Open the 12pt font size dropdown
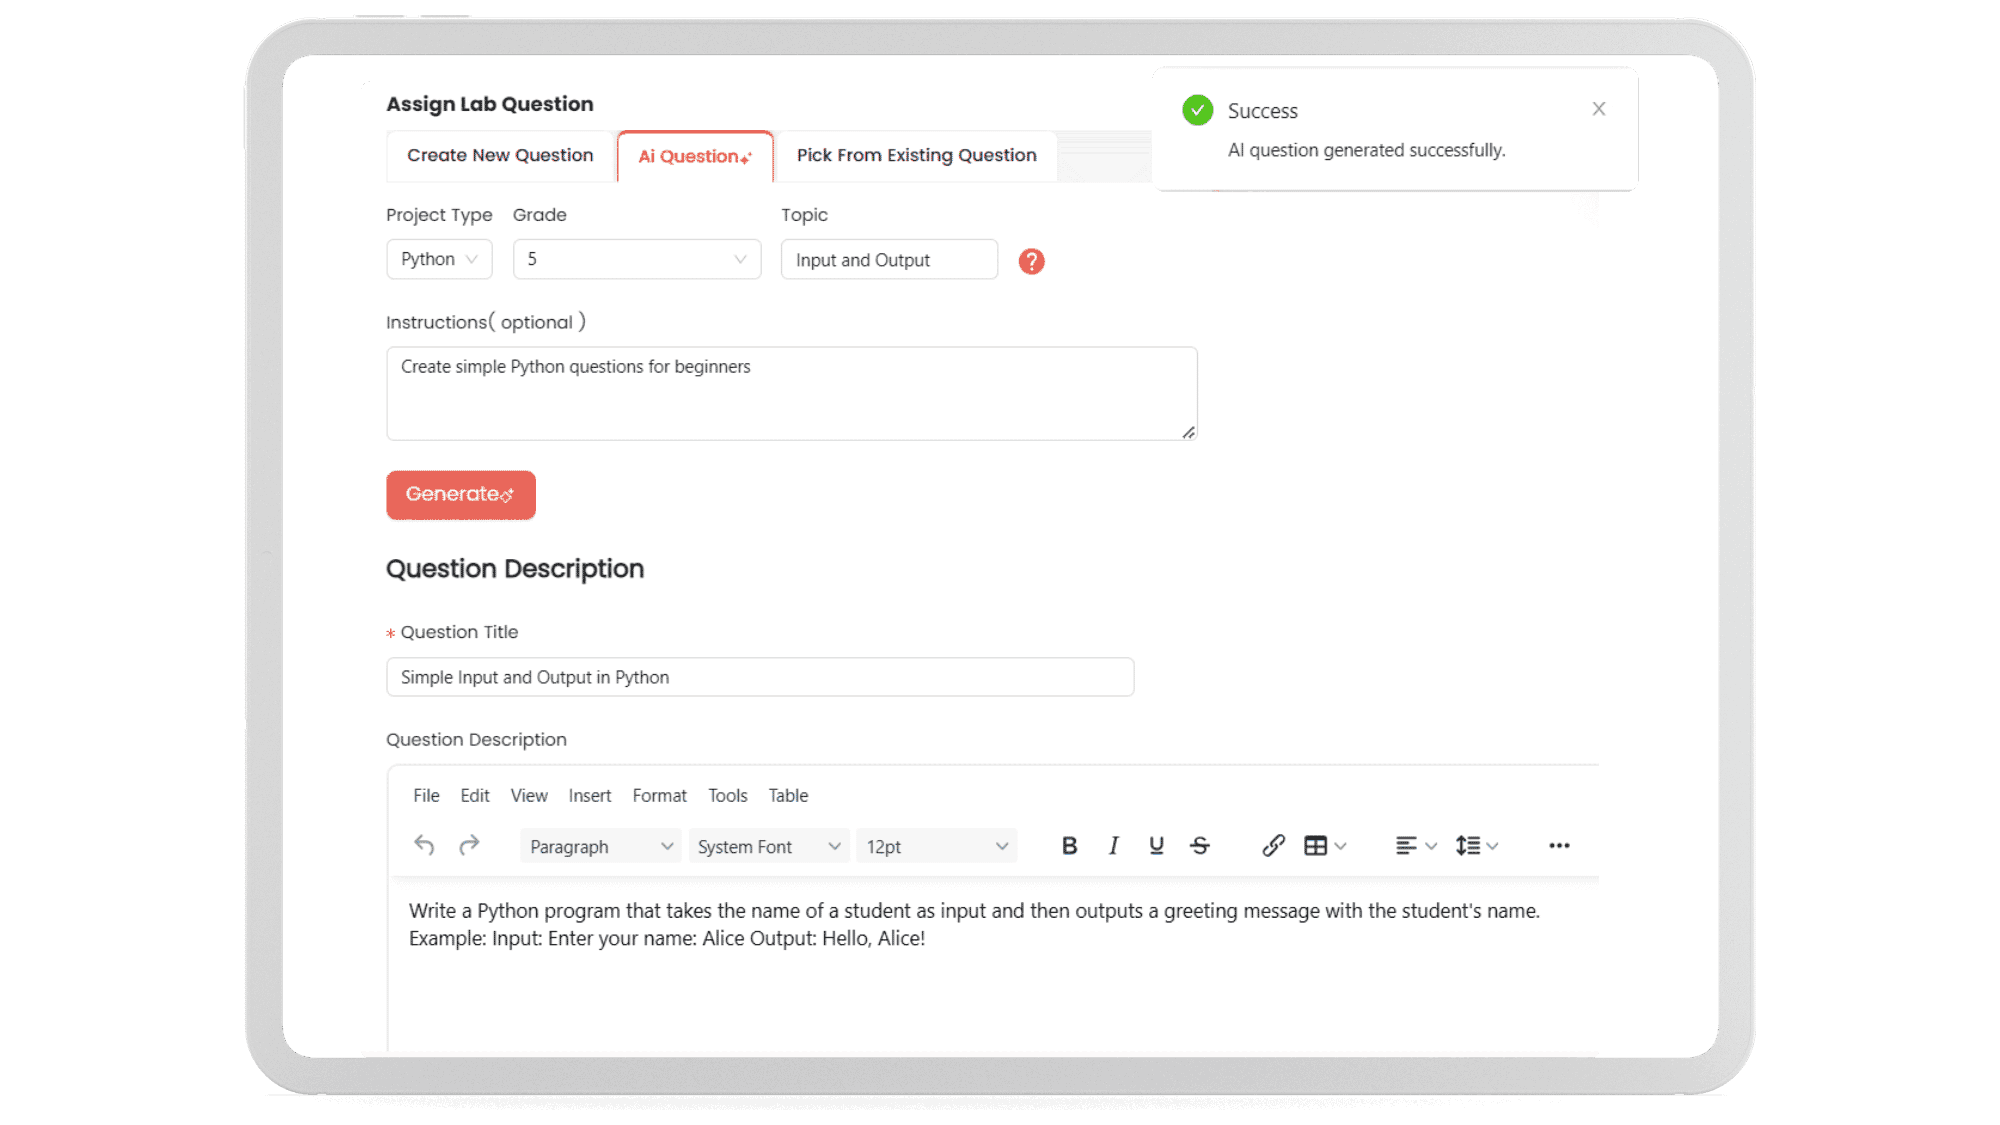This screenshot has height=1125, width=2000. point(936,846)
